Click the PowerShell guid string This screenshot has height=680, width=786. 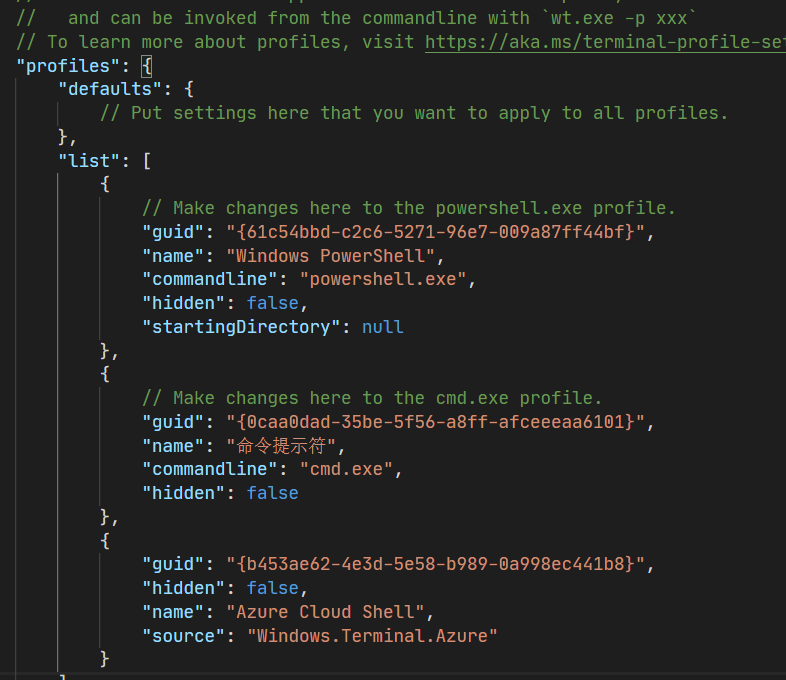[435, 232]
